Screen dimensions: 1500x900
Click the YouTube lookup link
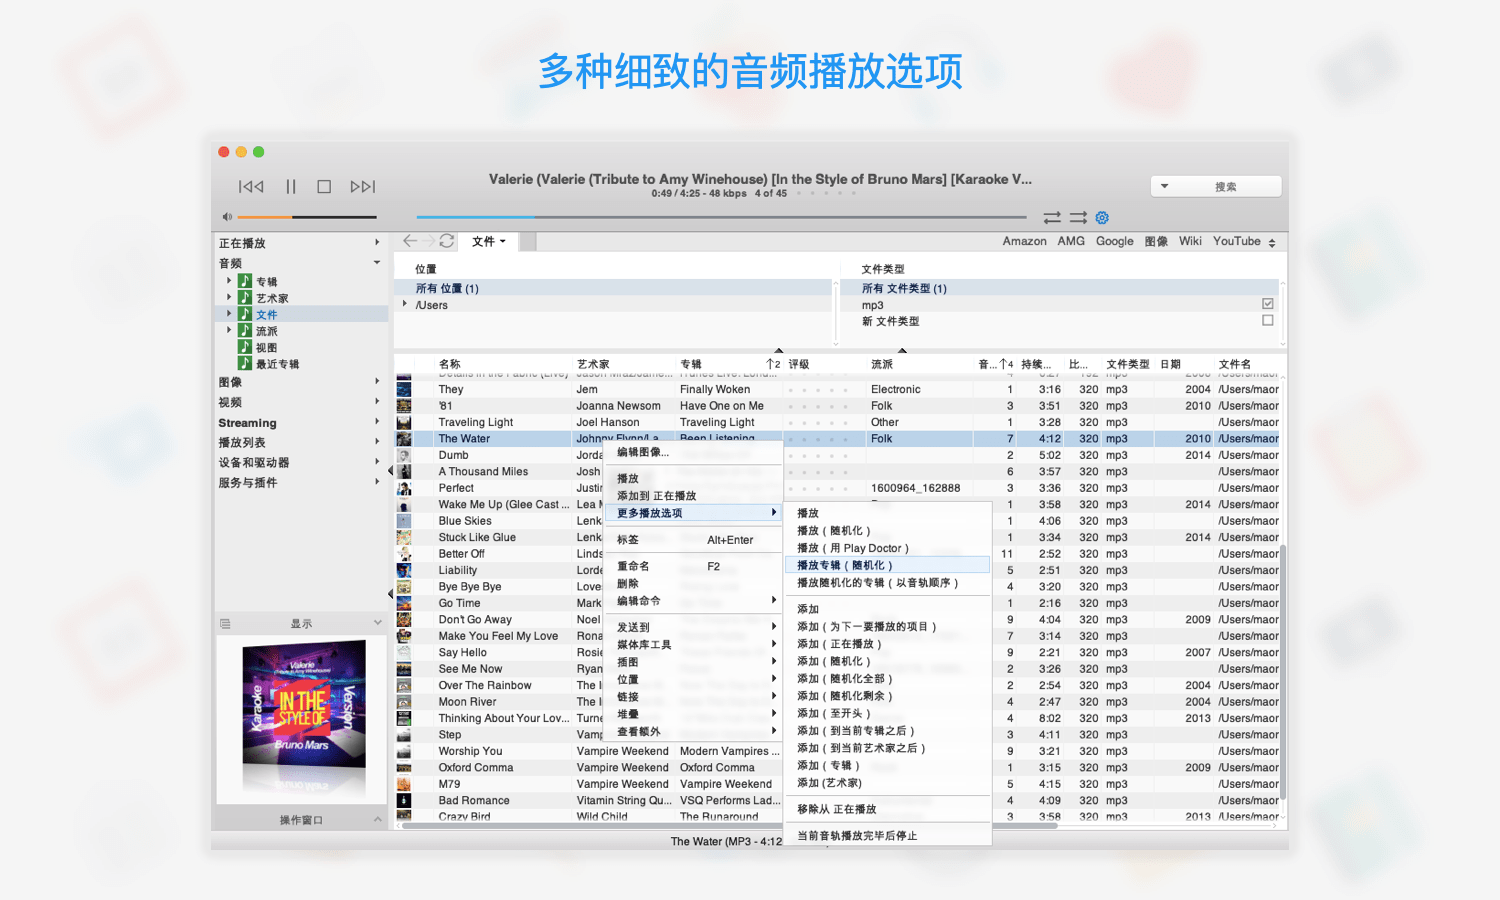tap(1237, 241)
